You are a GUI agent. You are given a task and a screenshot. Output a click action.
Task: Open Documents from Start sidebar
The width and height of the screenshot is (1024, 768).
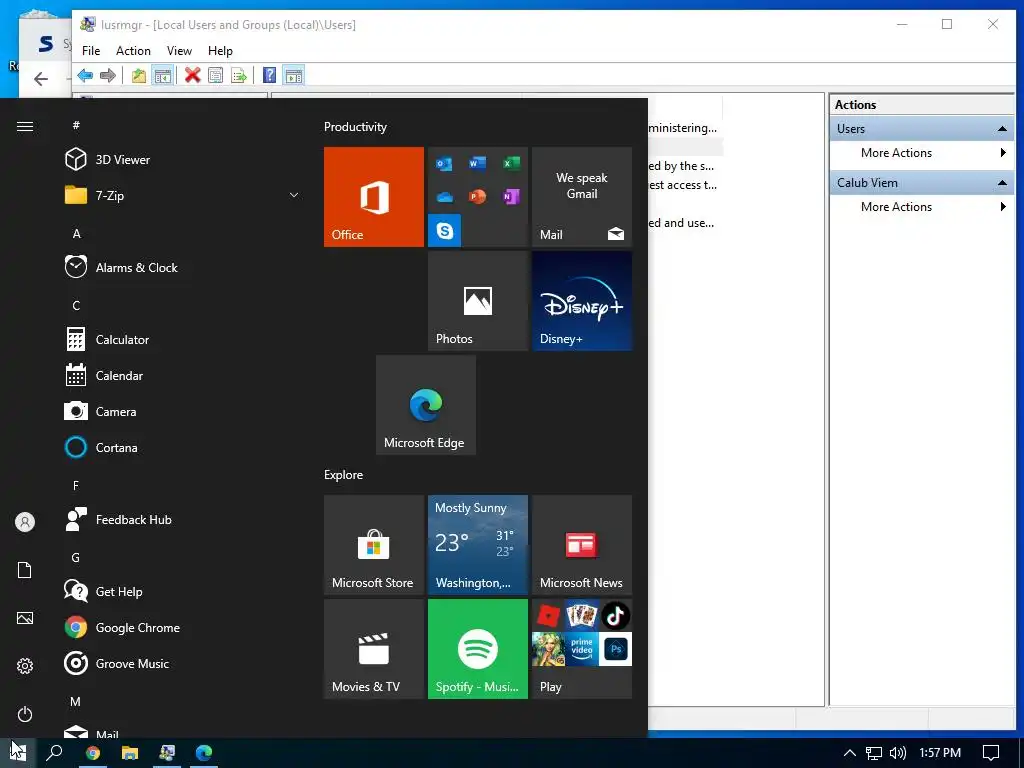pyautogui.click(x=25, y=570)
